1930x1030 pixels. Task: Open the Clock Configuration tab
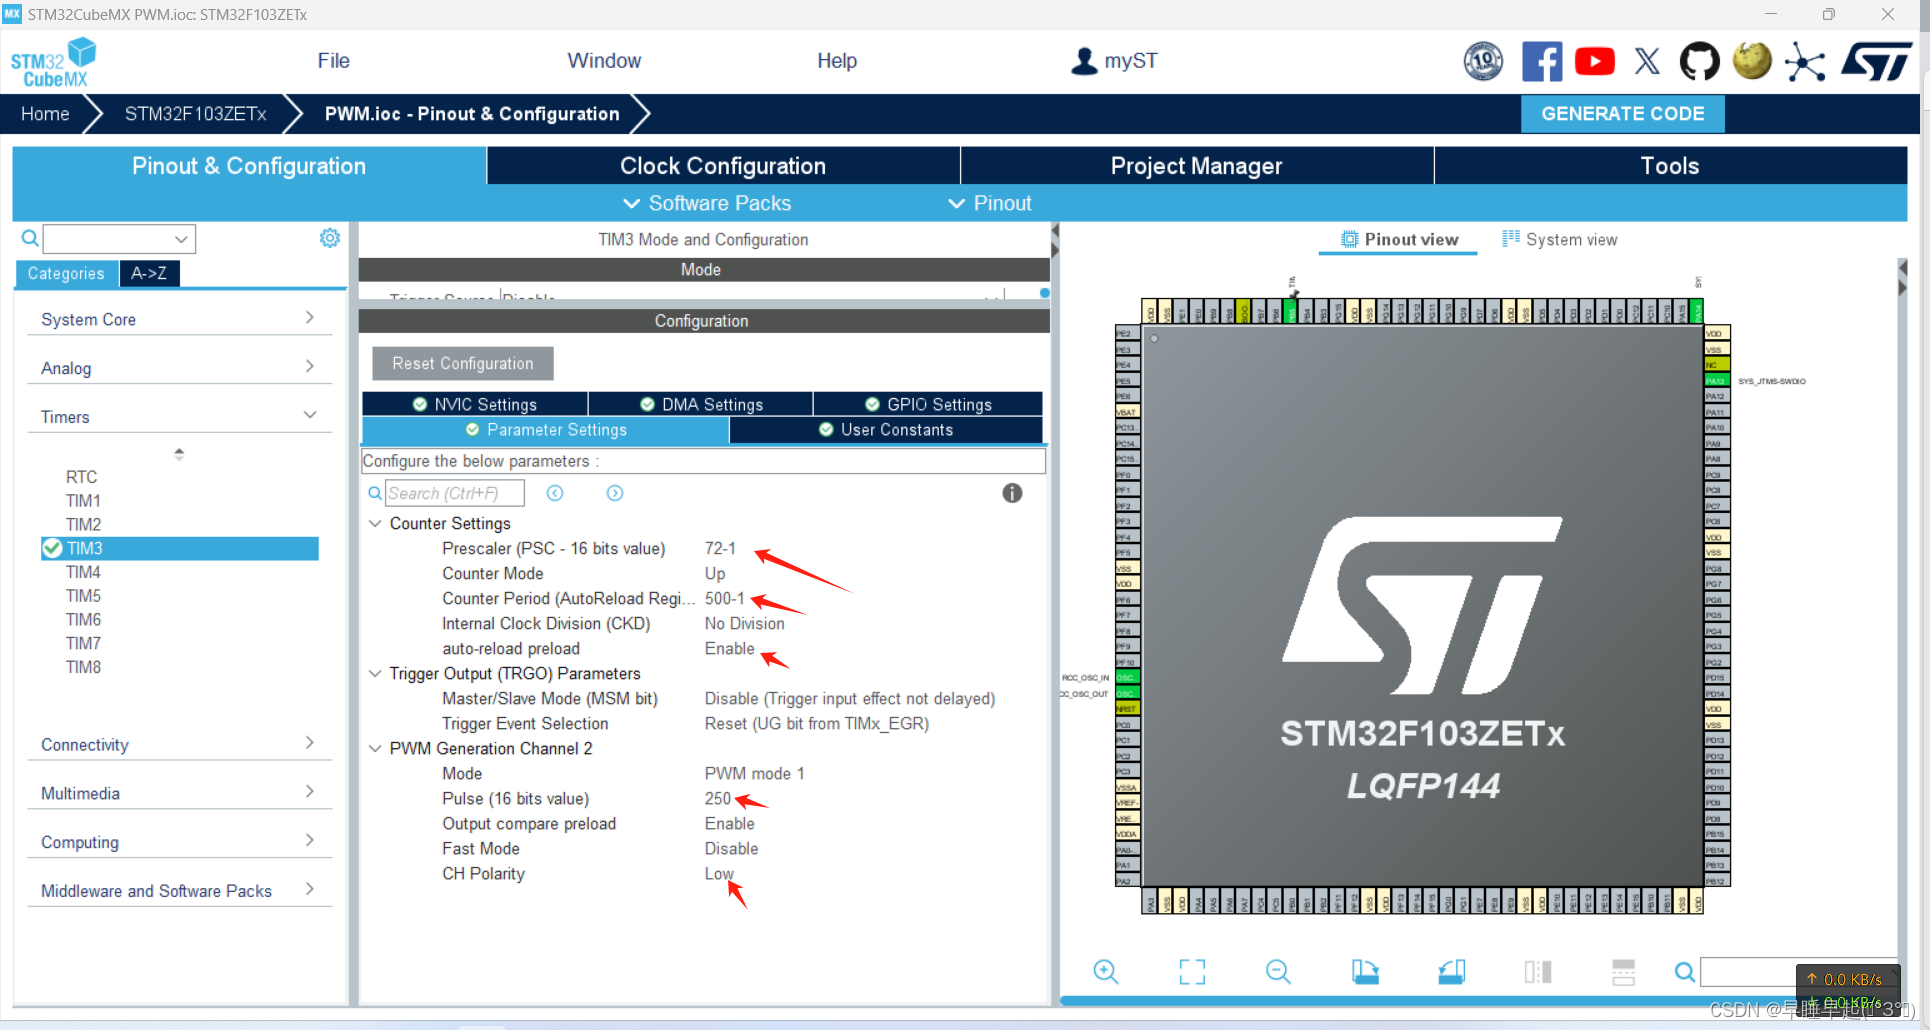click(722, 165)
